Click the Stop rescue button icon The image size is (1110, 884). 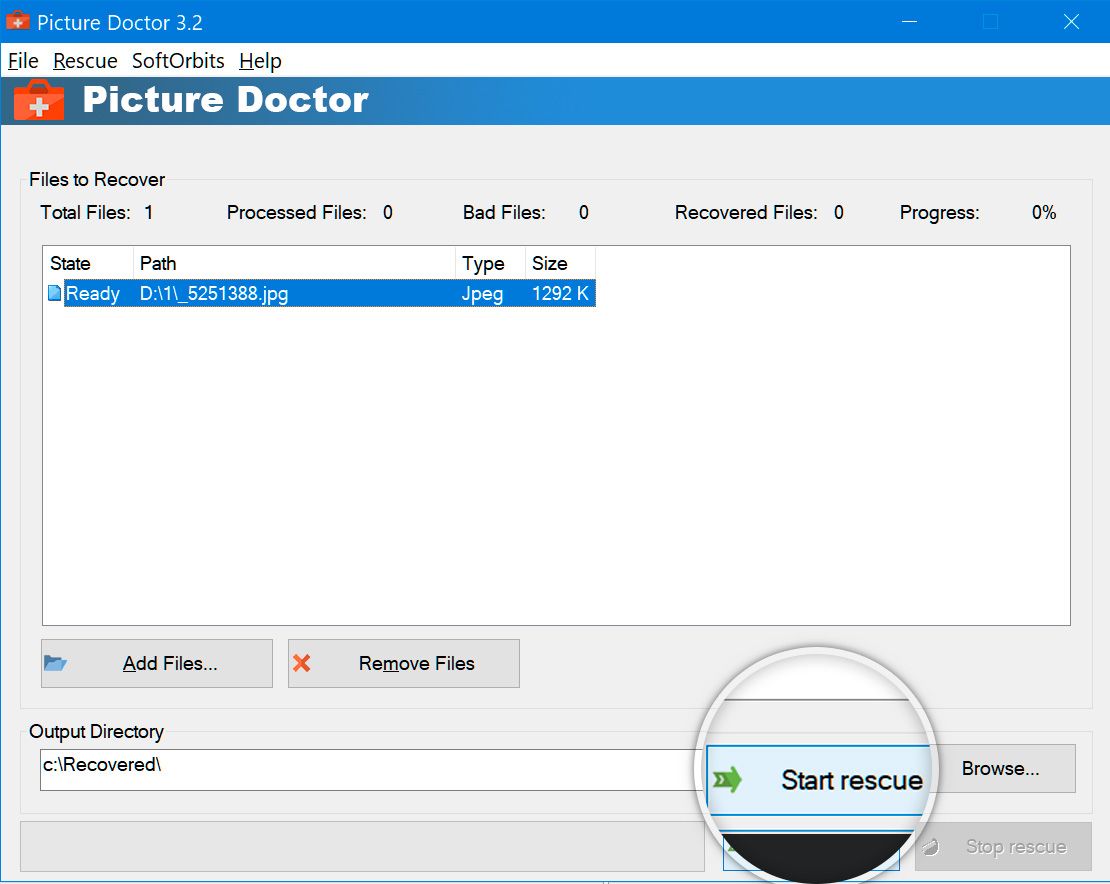coord(930,847)
